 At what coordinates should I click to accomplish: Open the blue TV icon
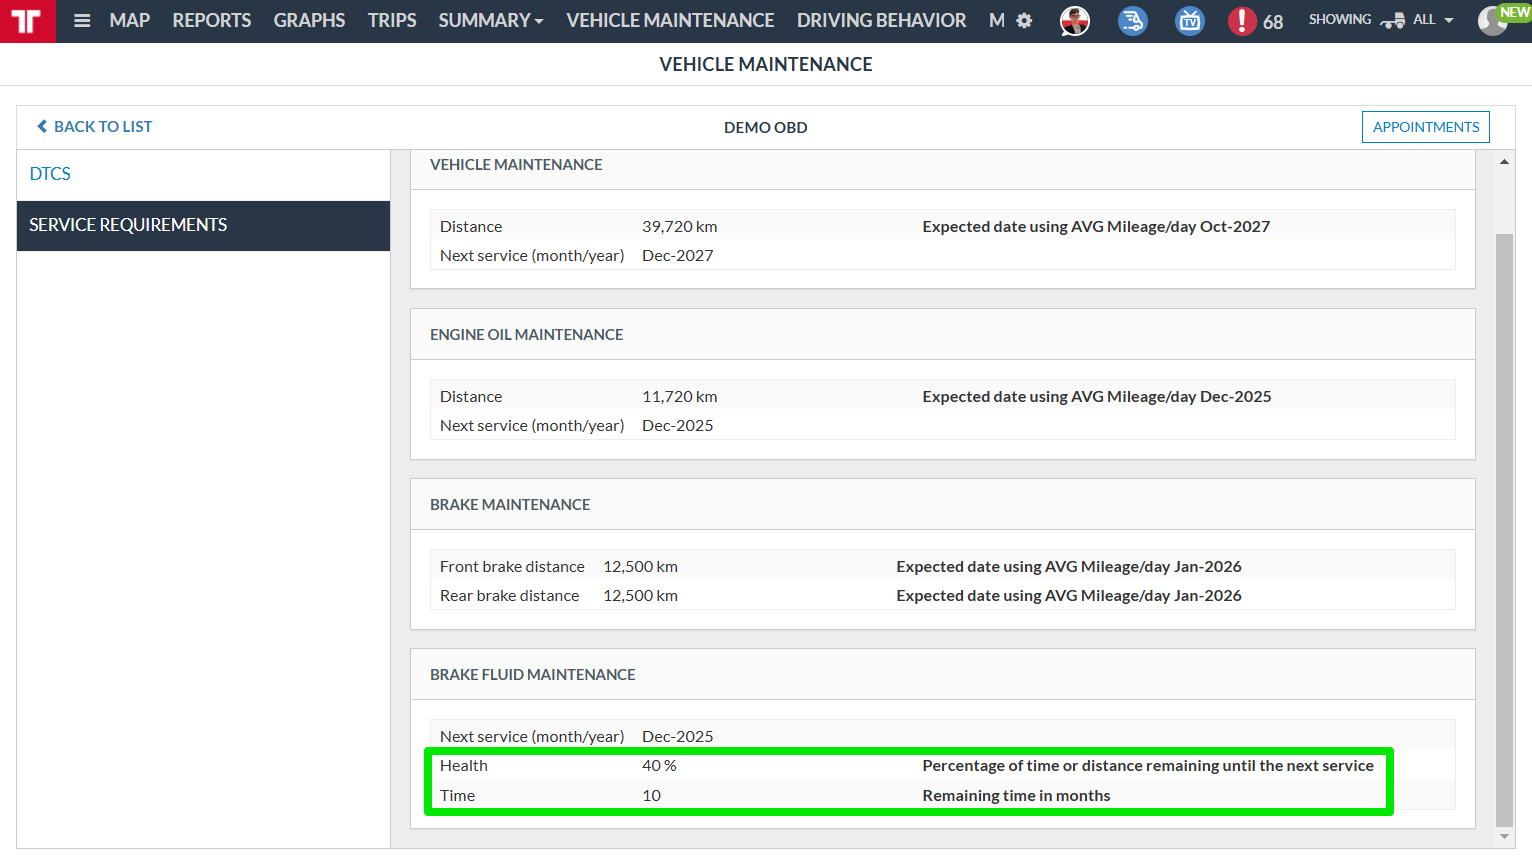1189,21
